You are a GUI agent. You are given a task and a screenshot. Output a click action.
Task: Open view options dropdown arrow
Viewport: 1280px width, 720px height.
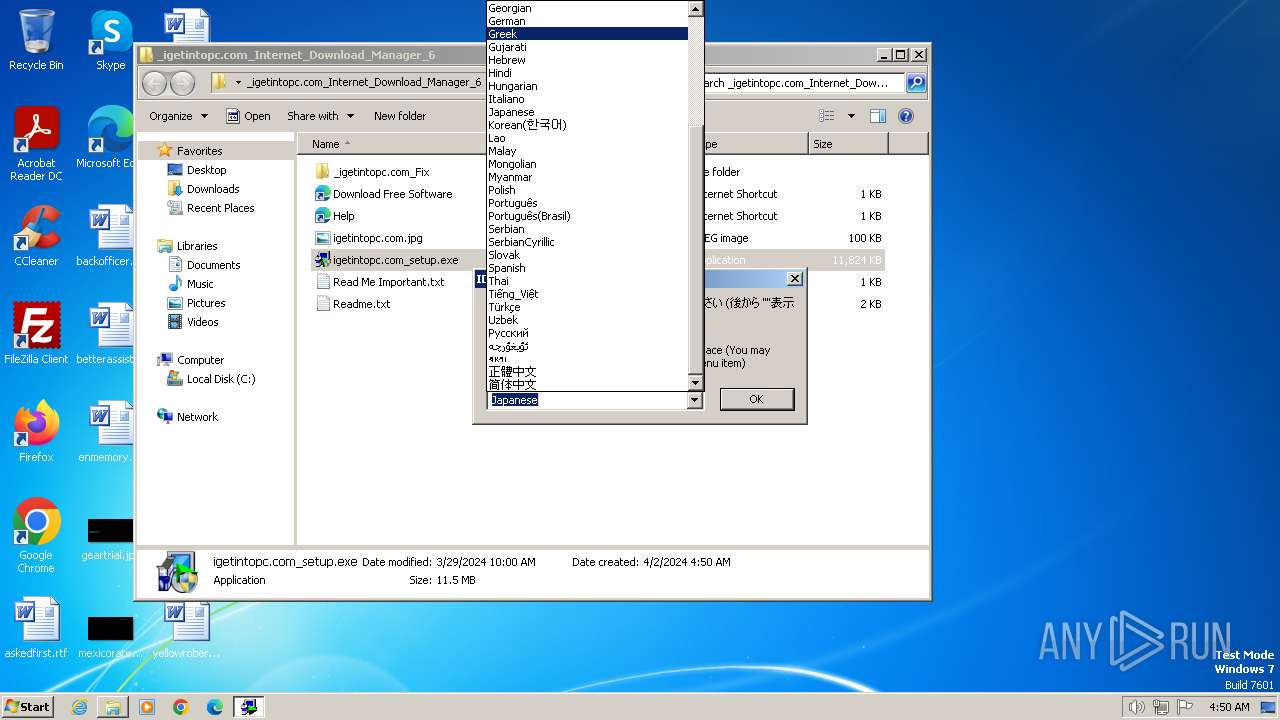pyautogui.click(x=851, y=116)
